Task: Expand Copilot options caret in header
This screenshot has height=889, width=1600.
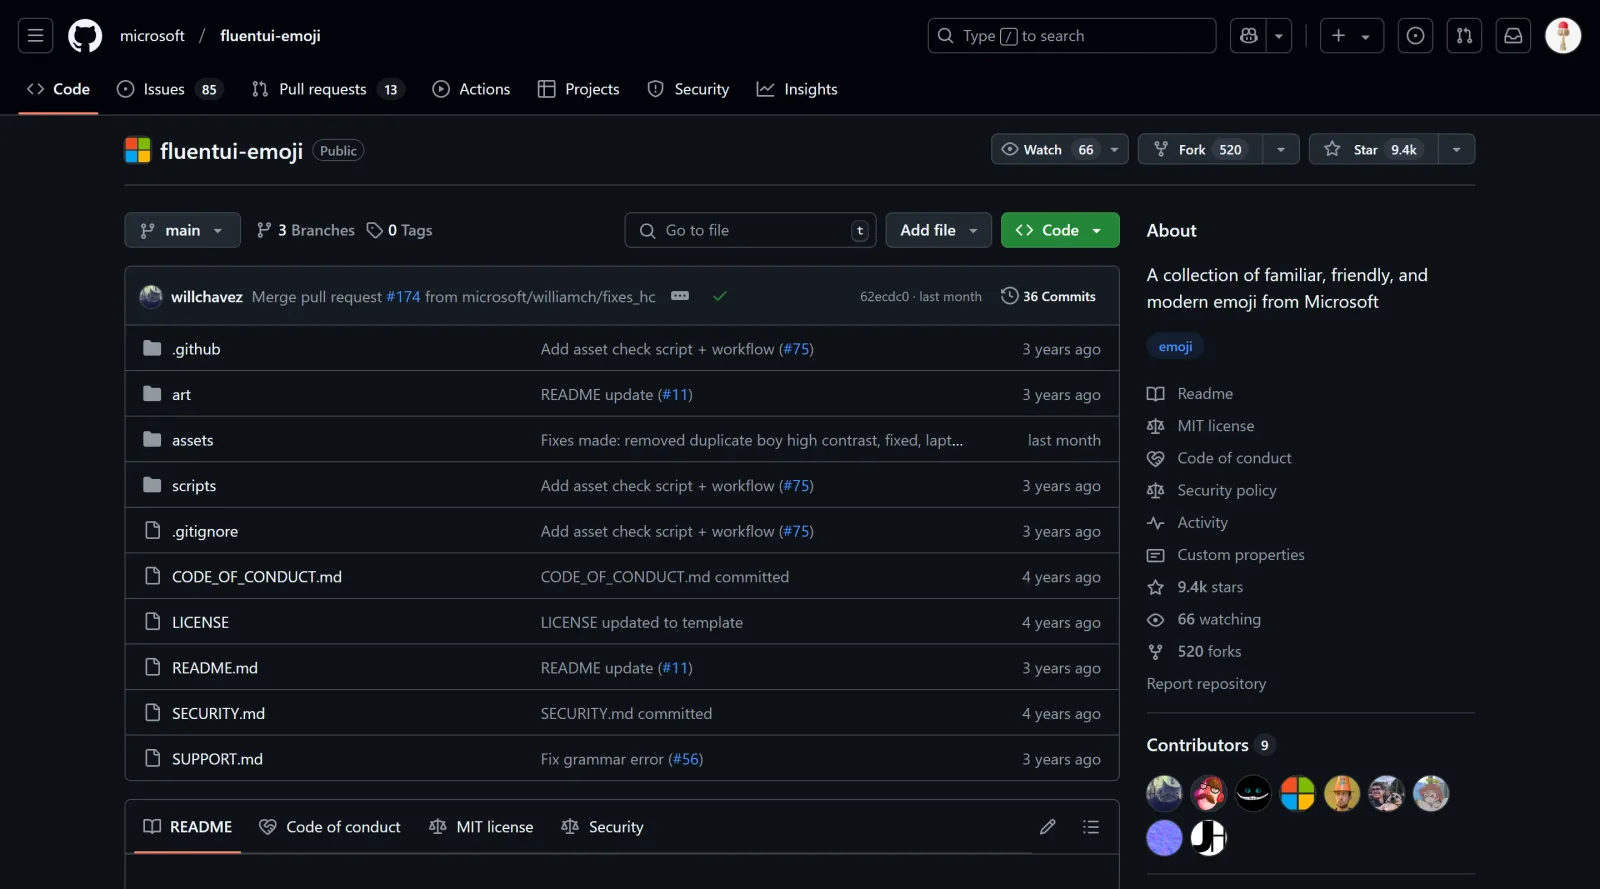Action: 1279,36
